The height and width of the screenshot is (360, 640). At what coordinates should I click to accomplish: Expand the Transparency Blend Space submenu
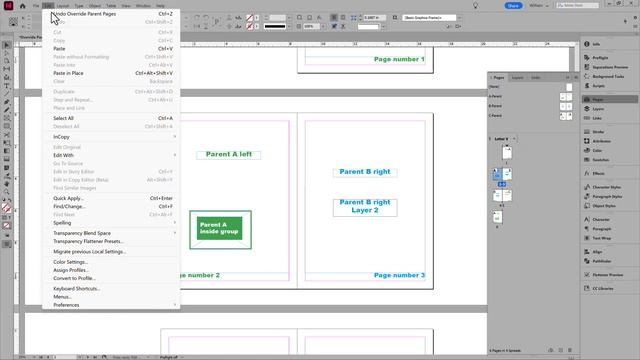(x=111, y=233)
